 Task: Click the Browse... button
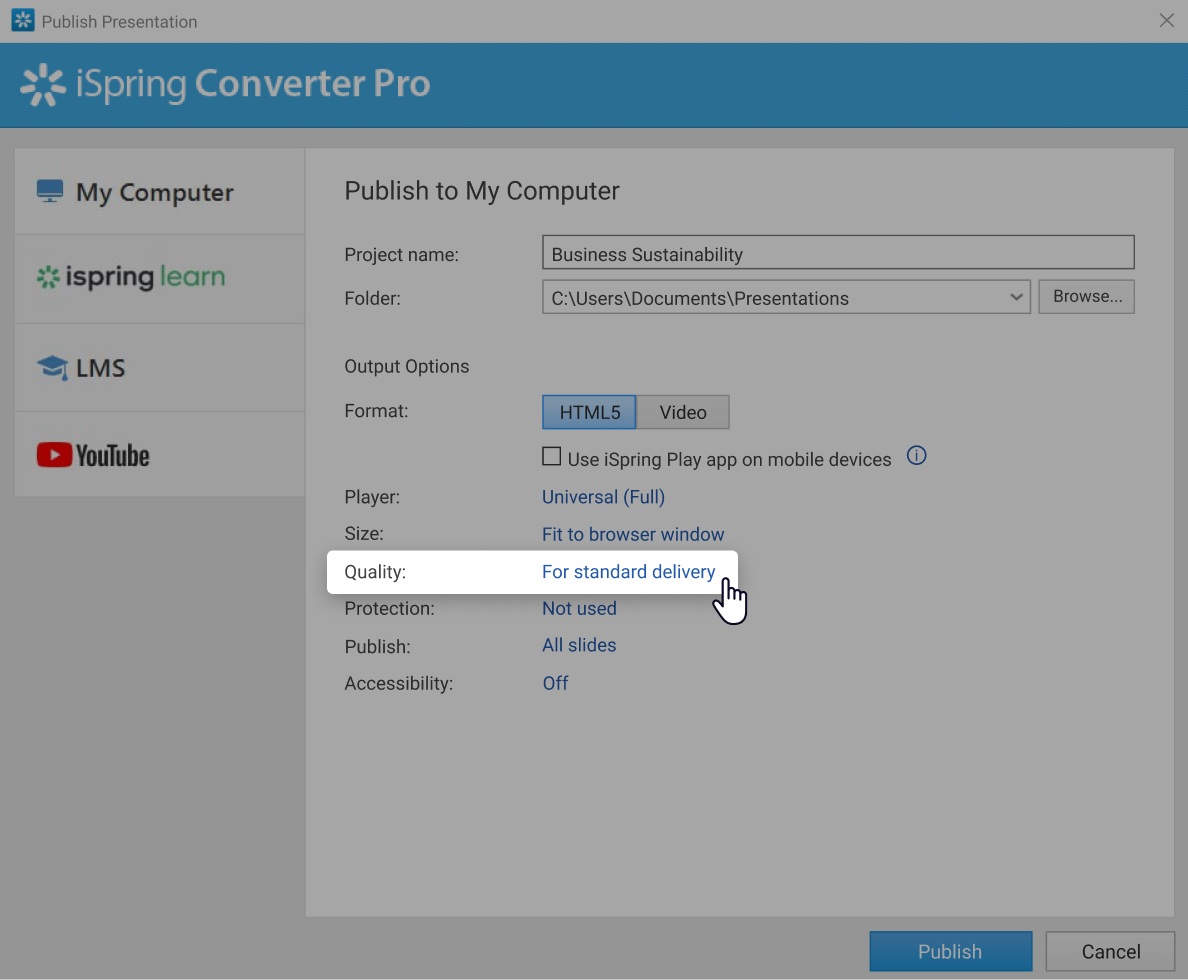point(1086,296)
